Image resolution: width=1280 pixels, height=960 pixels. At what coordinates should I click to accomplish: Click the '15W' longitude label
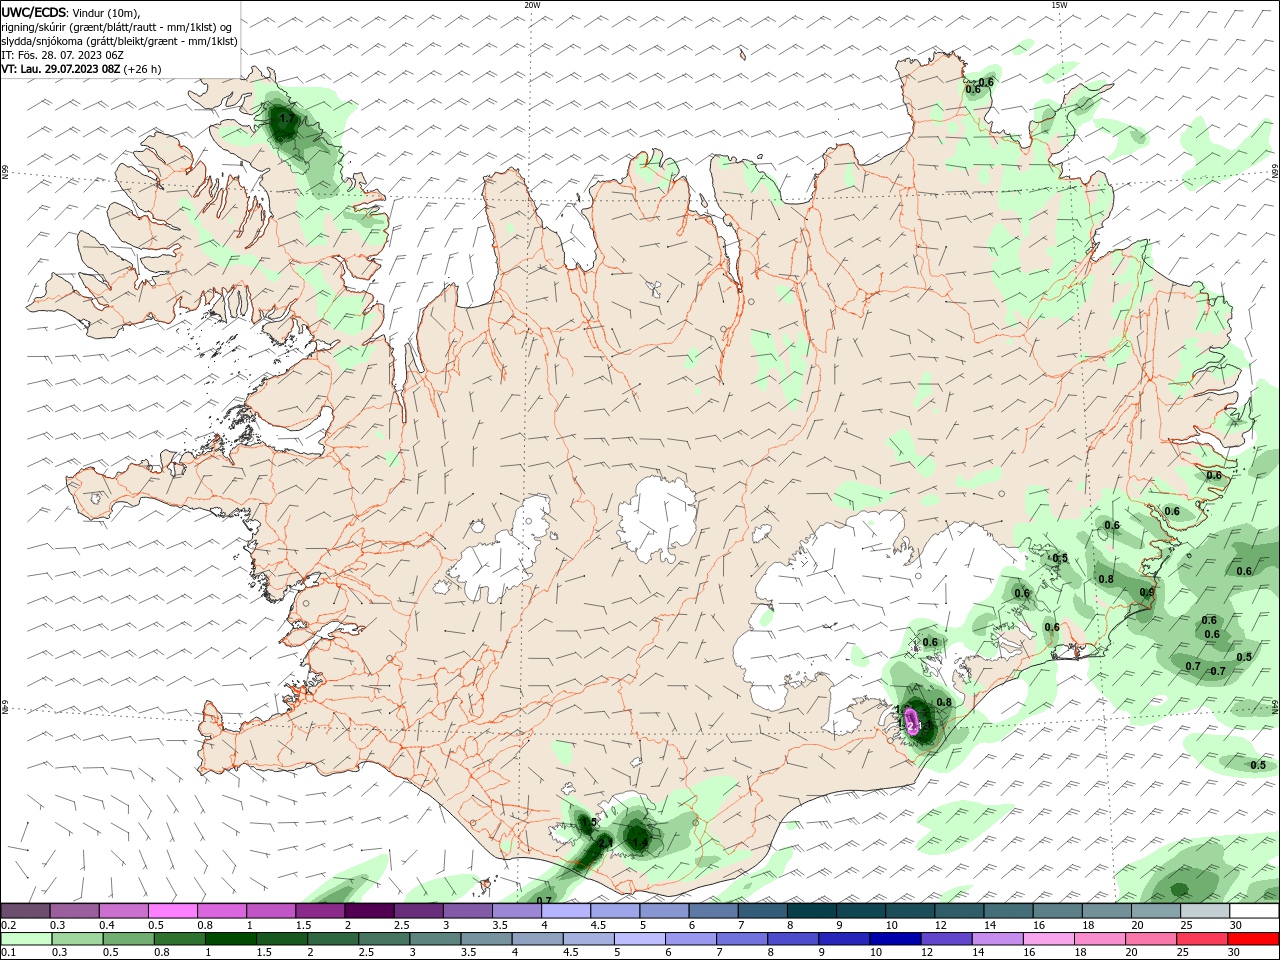pos(1059,5)
